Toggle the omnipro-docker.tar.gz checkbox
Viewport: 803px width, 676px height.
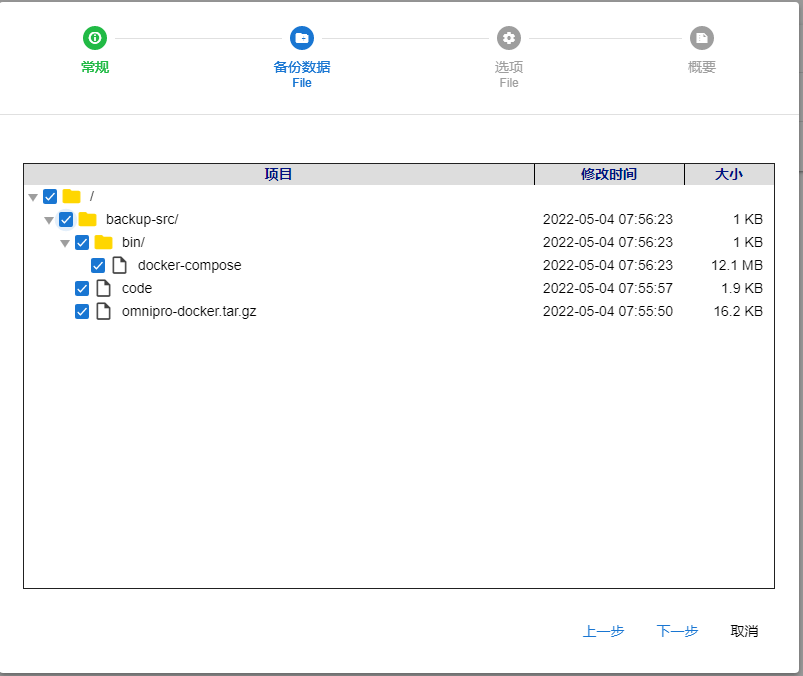82,311
